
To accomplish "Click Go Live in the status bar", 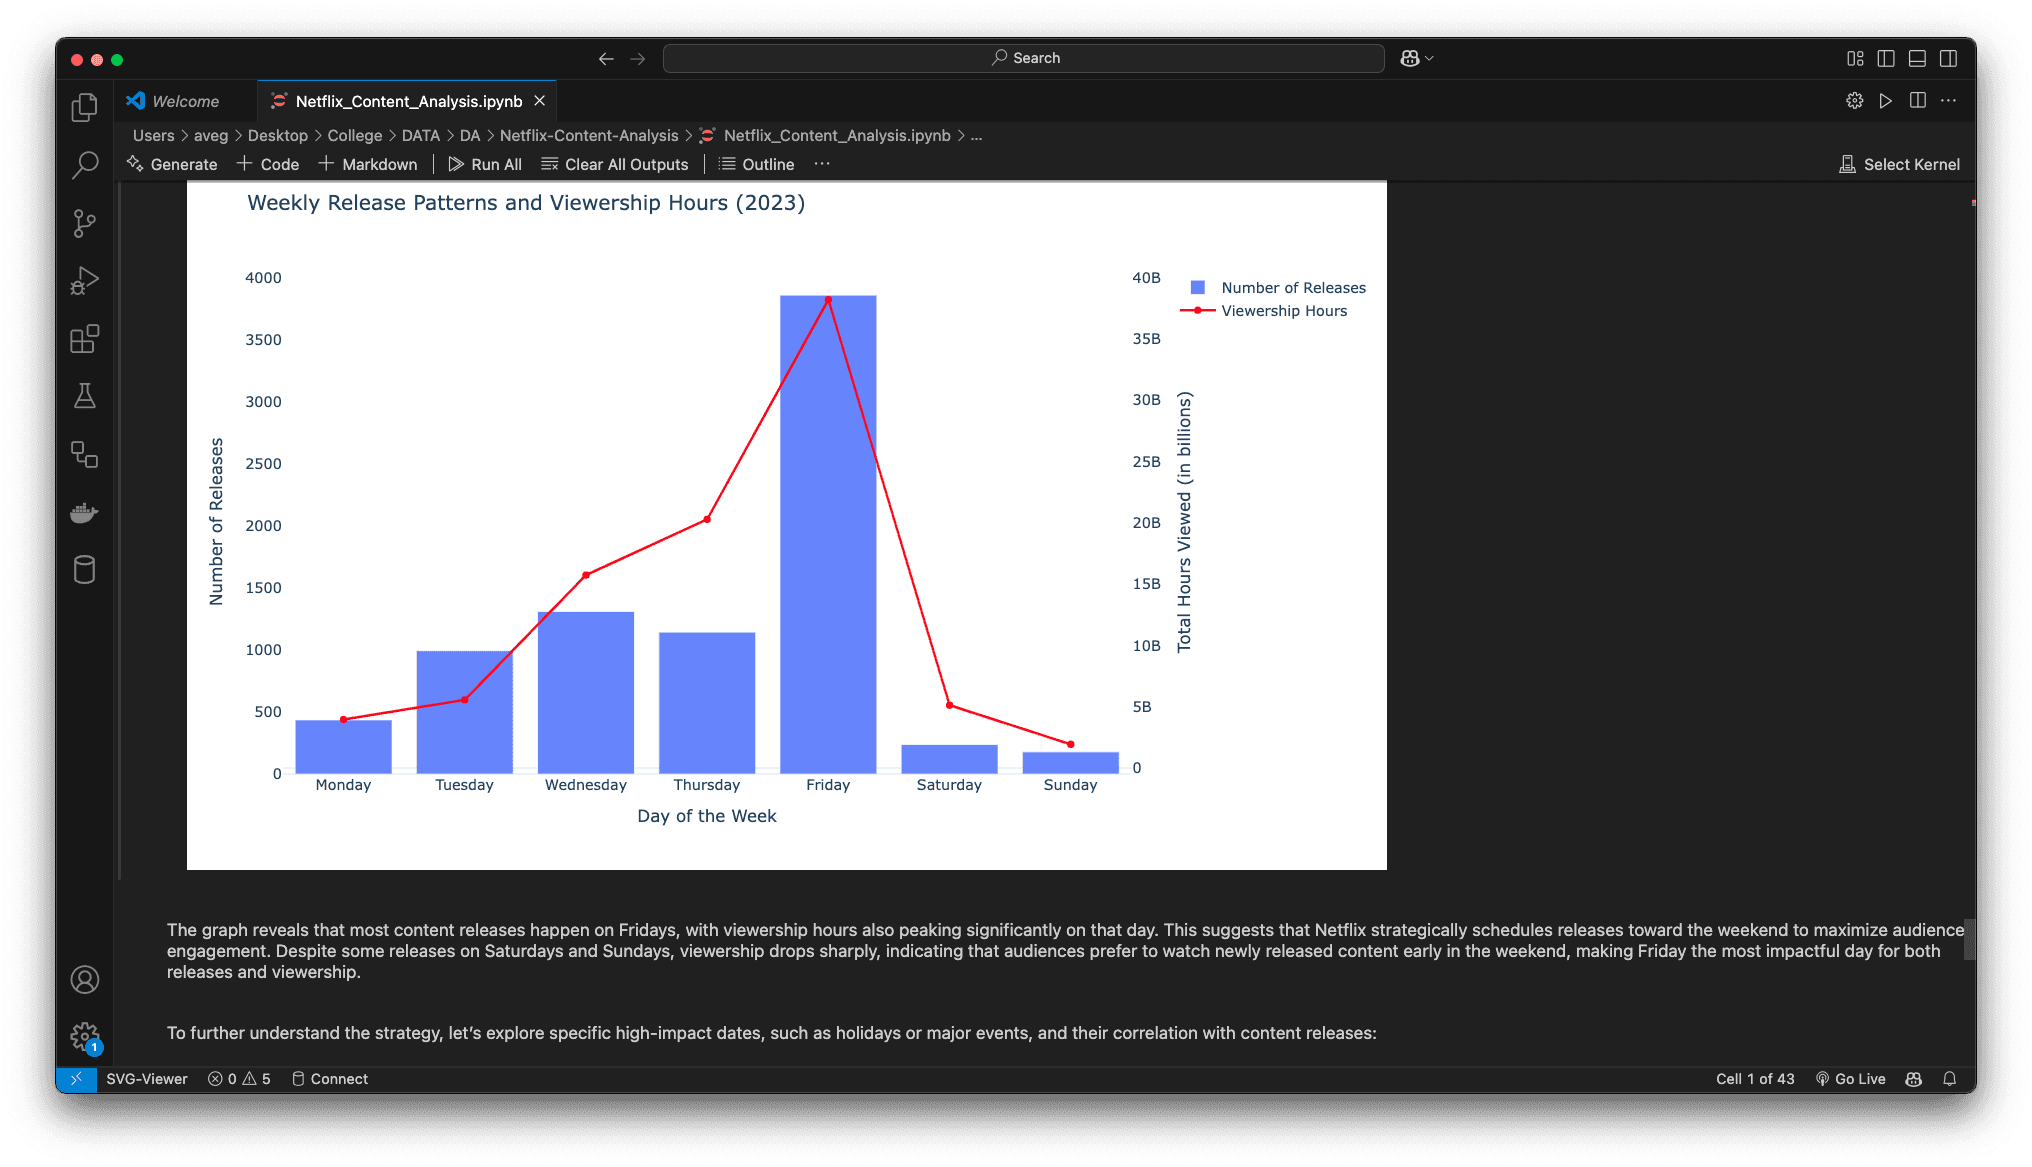I will click(x=1851, y=1079).
